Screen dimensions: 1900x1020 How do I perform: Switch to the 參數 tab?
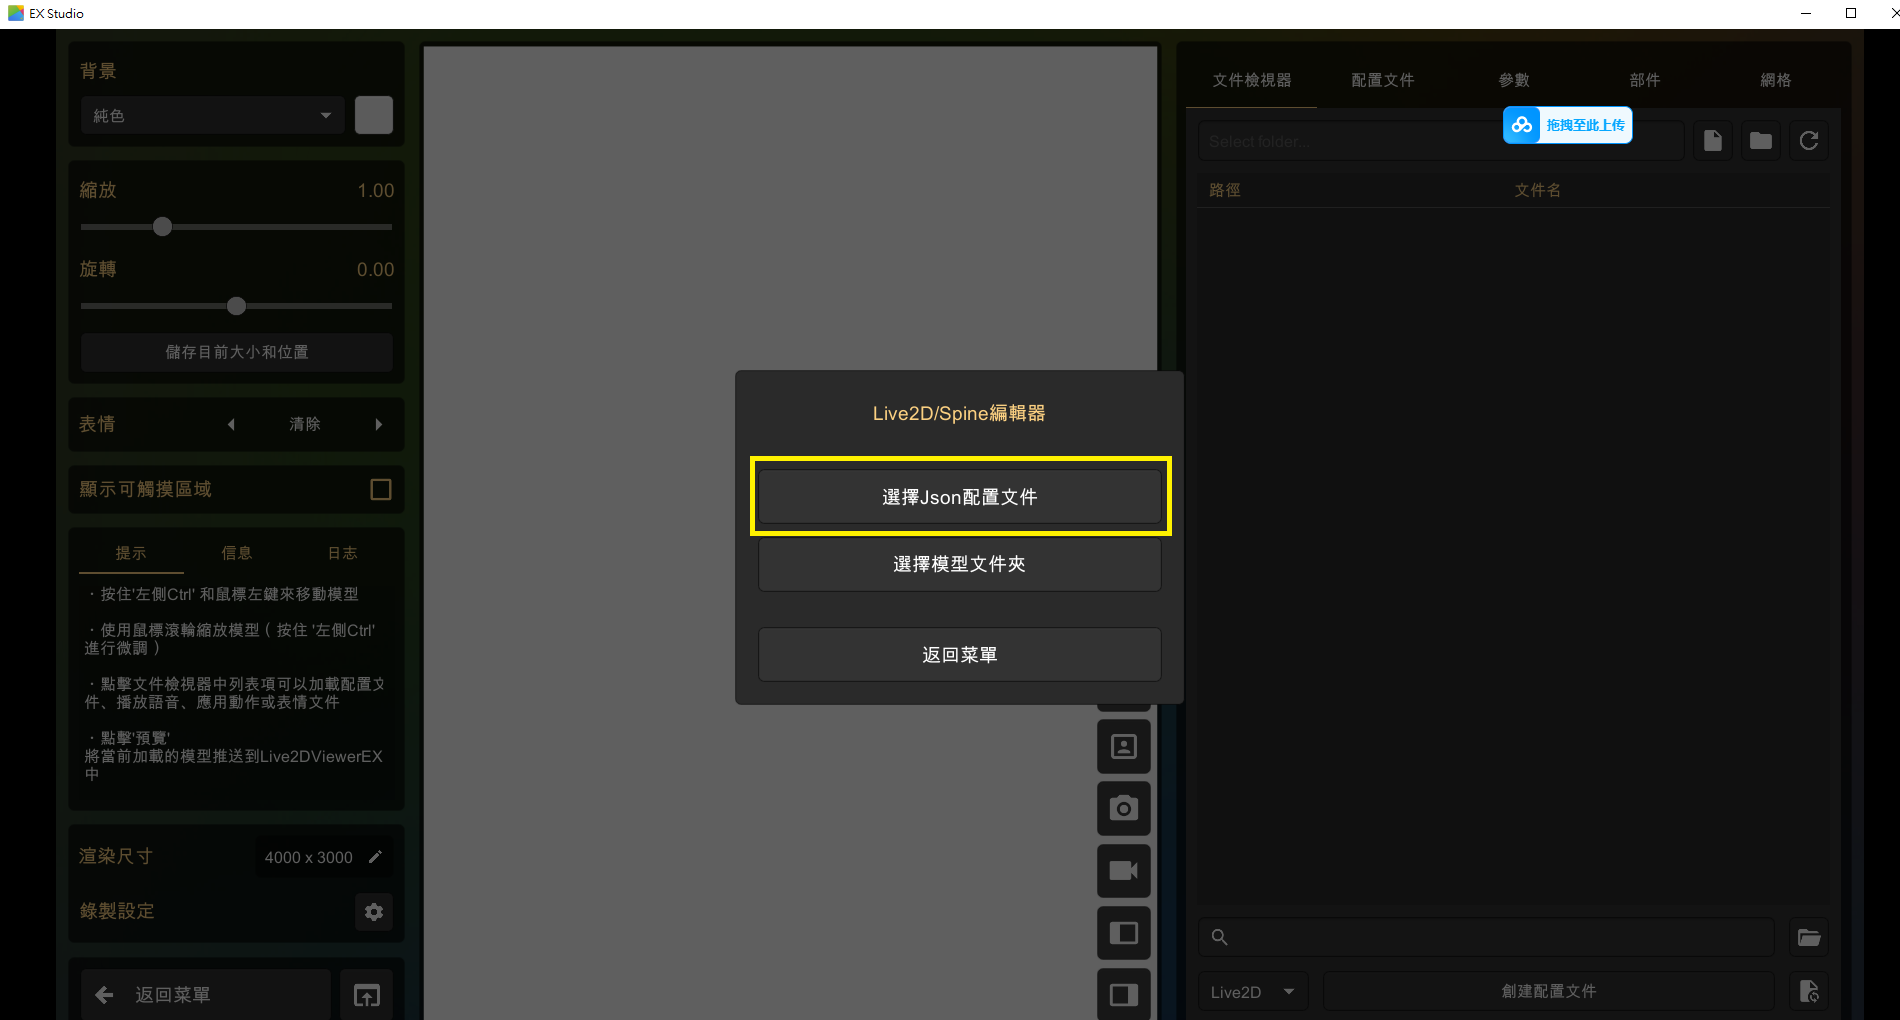point(1513,80)
